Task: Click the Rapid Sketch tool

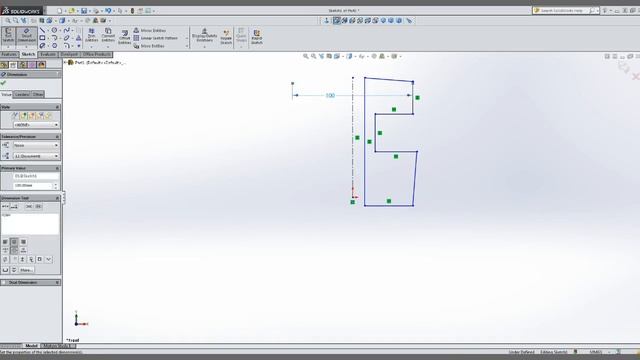Action: 256,37
